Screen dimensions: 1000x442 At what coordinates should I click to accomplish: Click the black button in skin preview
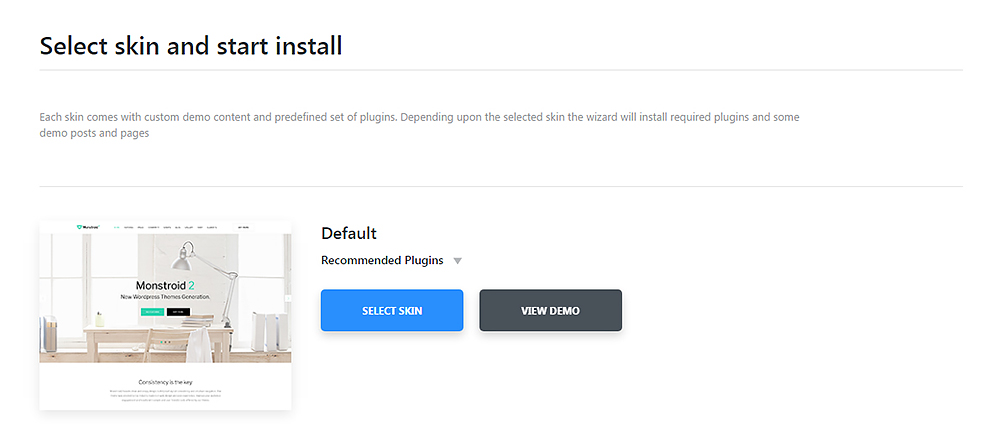(x=178, y=312)
